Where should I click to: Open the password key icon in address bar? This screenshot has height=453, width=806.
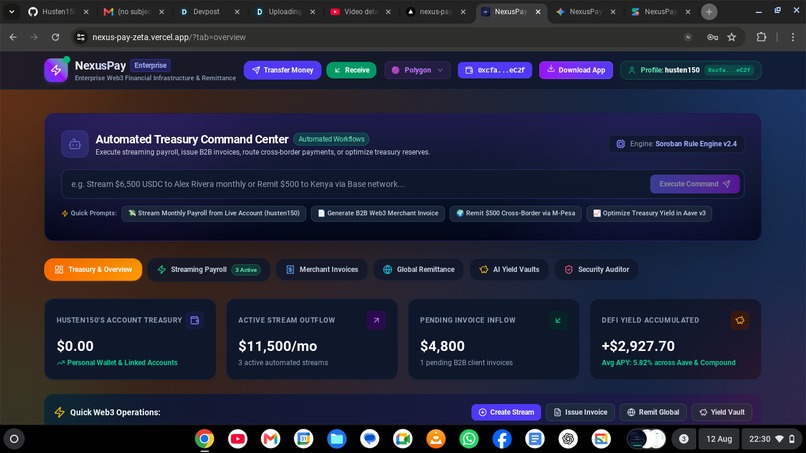pyautogui.click(x=712, y=37)
